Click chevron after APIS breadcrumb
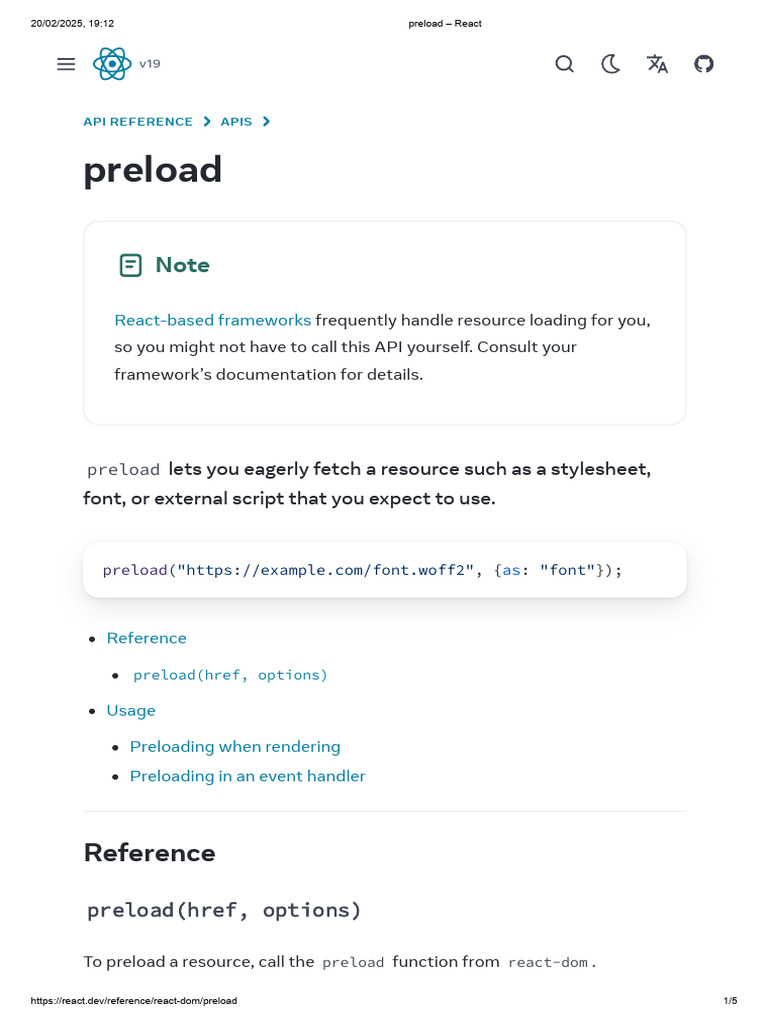The width and height of the screenshot is (768, 1024). (x=266, y=122)
